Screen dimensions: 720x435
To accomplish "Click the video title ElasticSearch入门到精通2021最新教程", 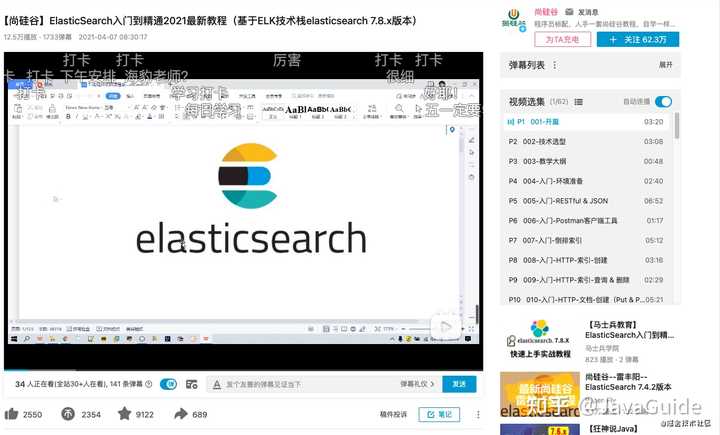I will coord(210,21).
